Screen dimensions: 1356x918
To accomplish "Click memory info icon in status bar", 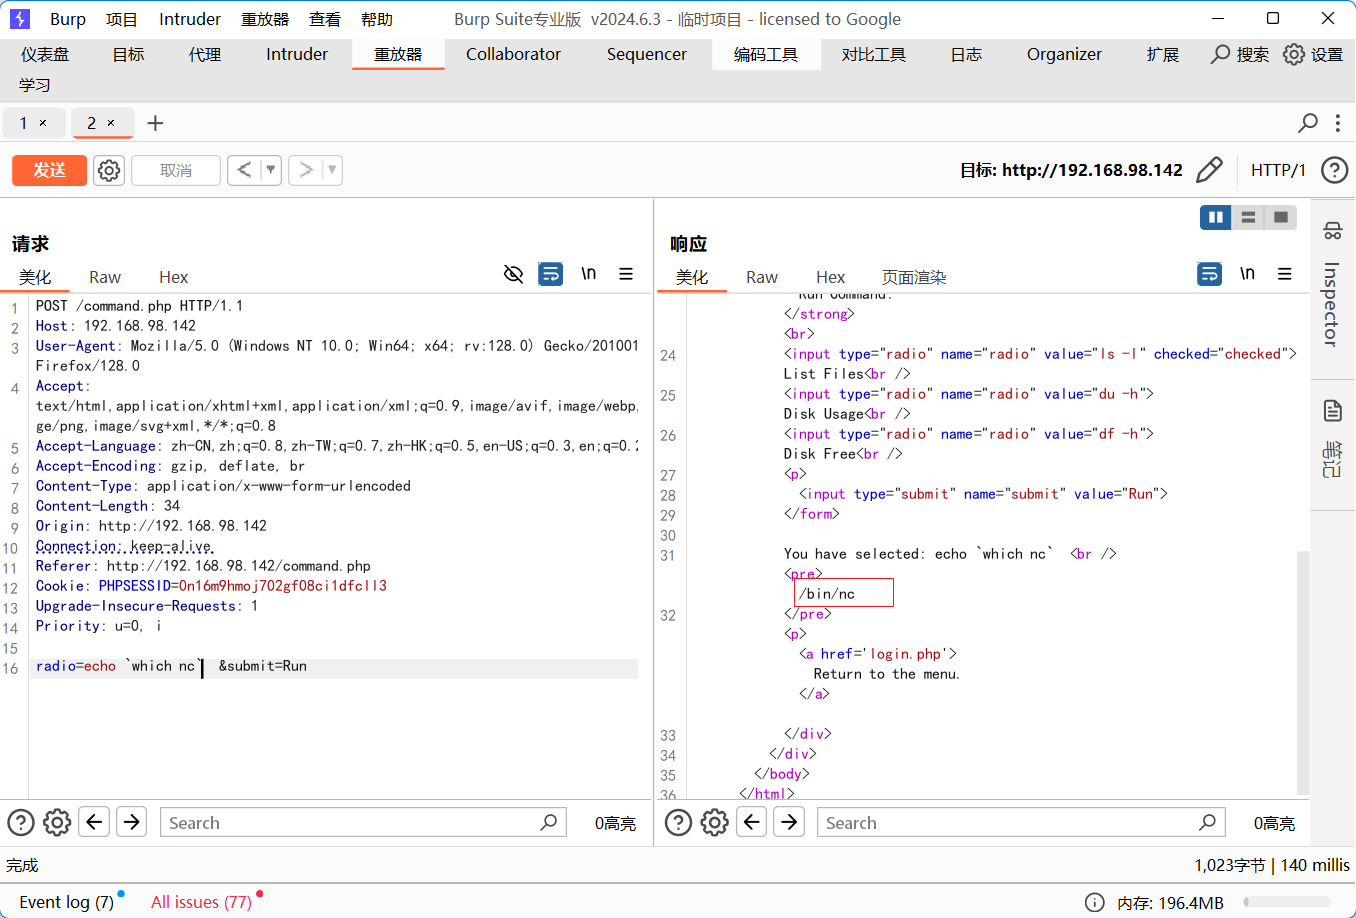I will click(1095, 902).
